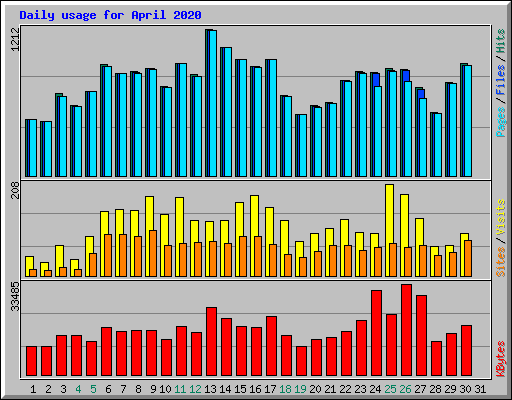Click day label 16 on the x-axis
The height and width of the screenshot is (400, 512).
pos(255,389)
